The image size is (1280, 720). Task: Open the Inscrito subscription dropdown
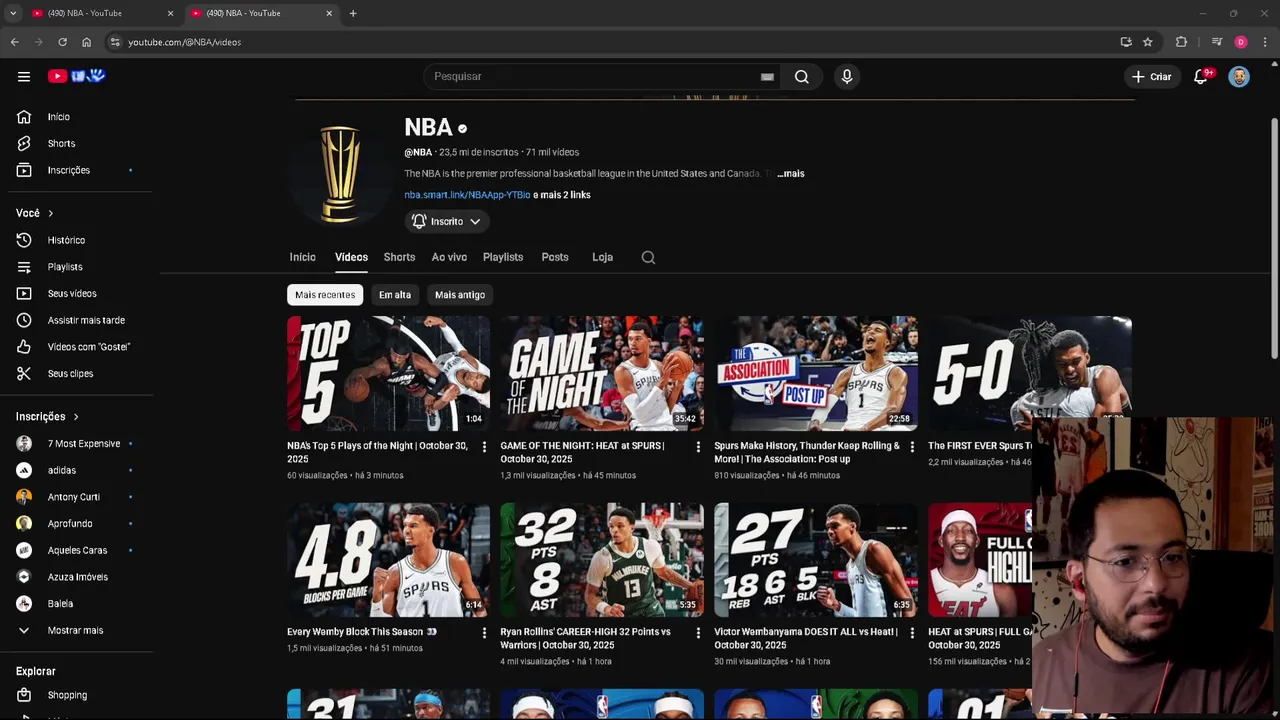click(446, 221)
